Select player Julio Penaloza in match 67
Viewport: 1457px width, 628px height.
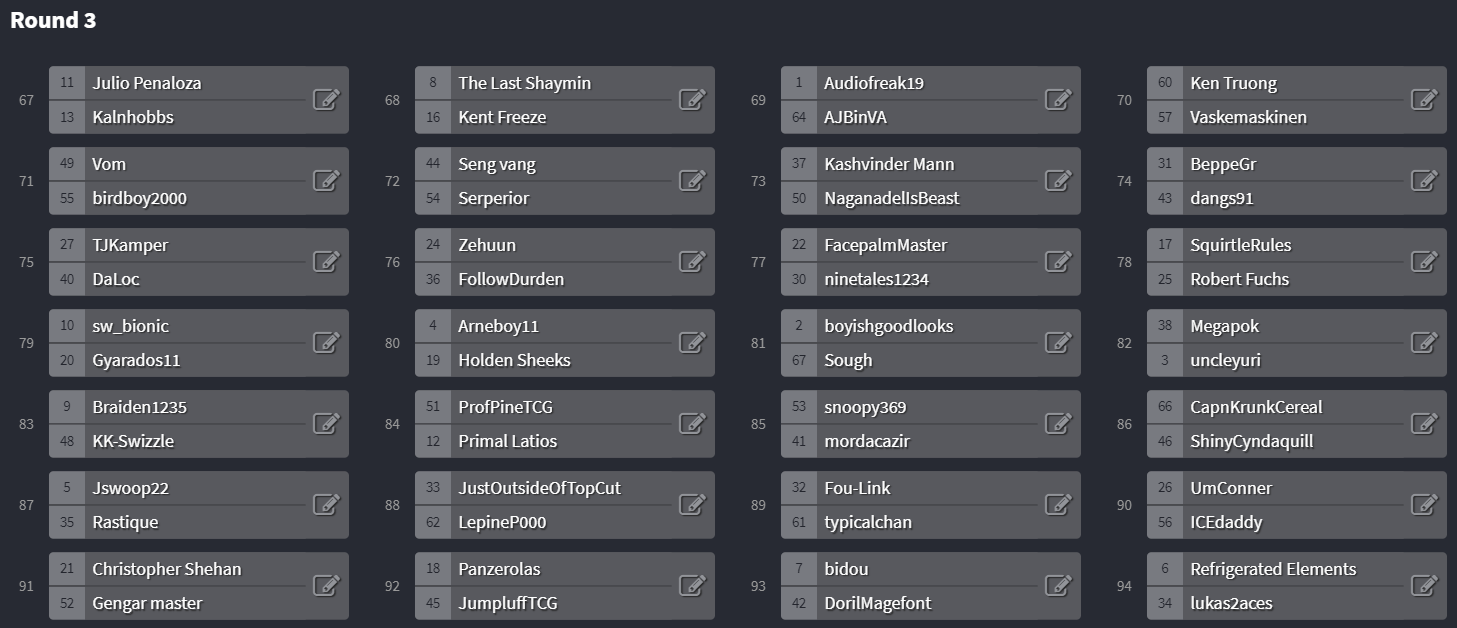[x=146, y=83]
